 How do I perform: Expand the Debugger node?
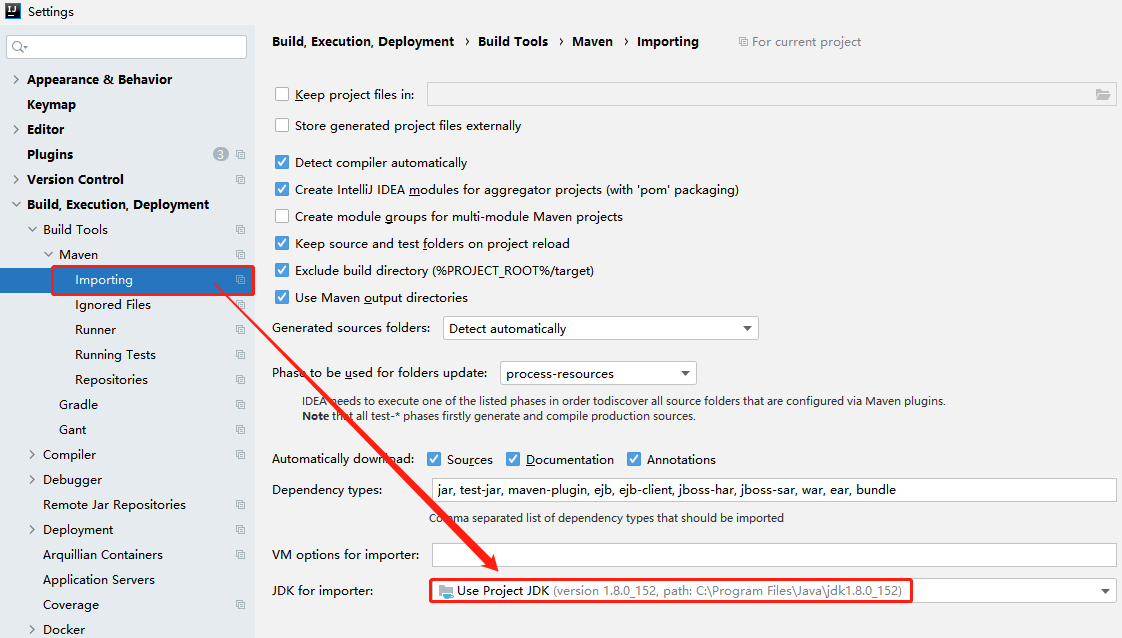(32, 480)
